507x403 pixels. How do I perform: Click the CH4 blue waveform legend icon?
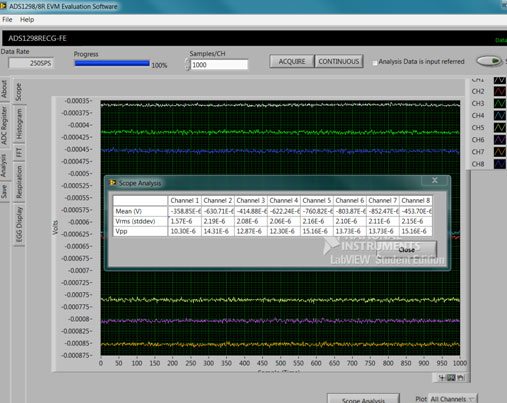(500, 115)
